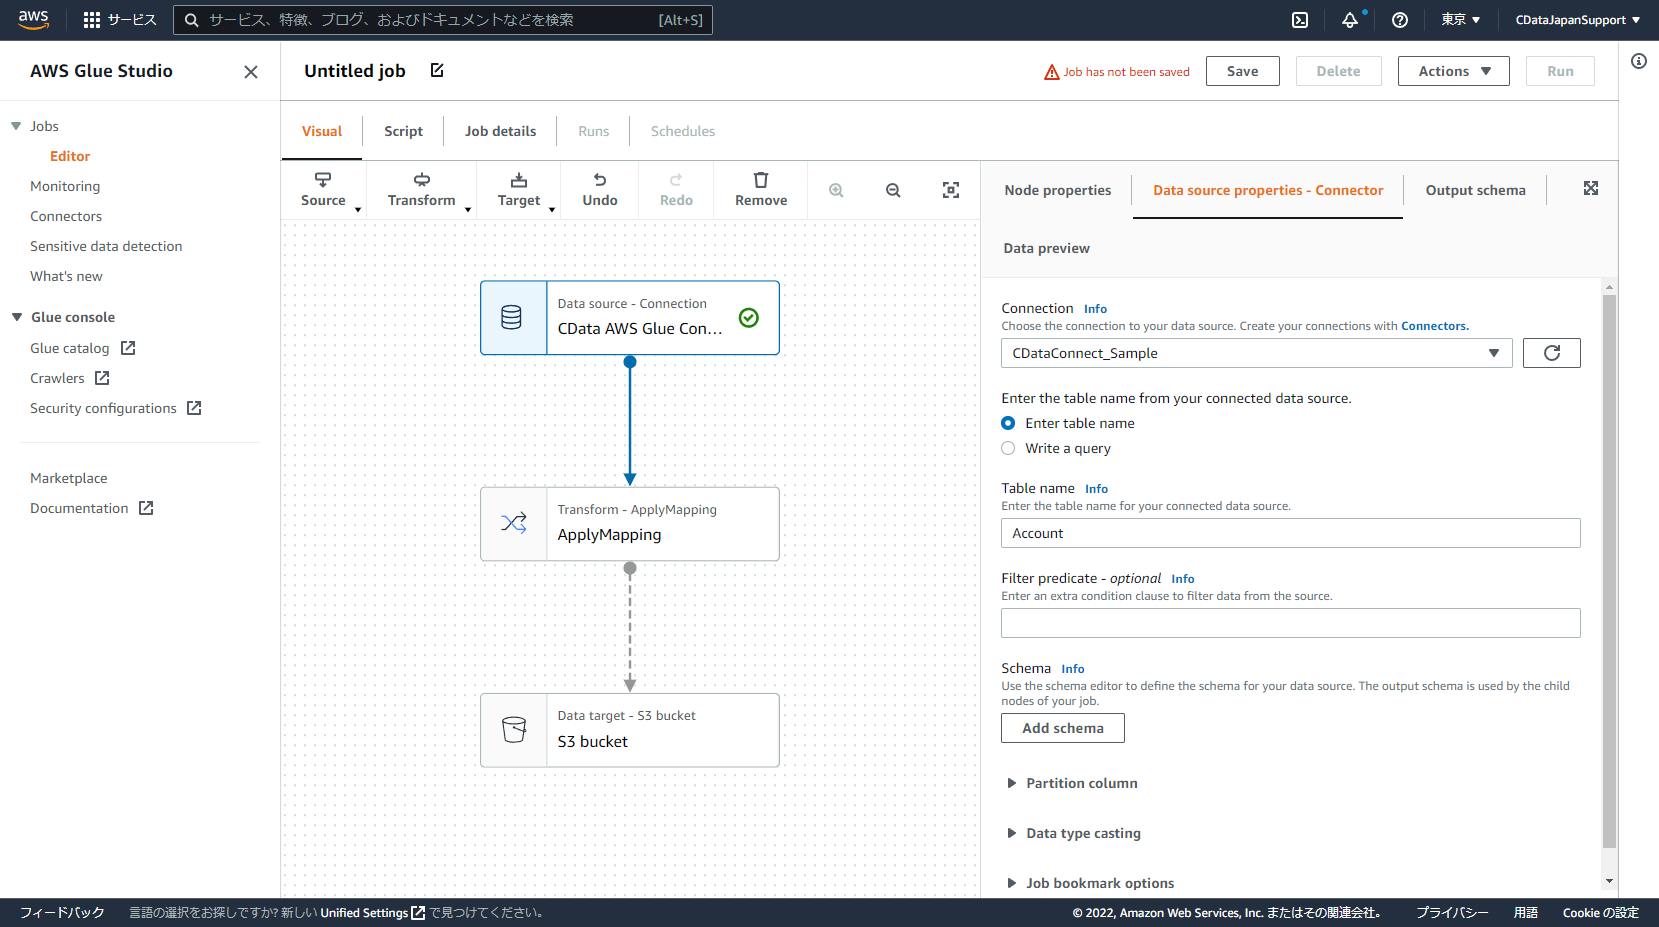Zoom out on the canvas
The image size is (1659, 927).
click(x=893, y=190)
